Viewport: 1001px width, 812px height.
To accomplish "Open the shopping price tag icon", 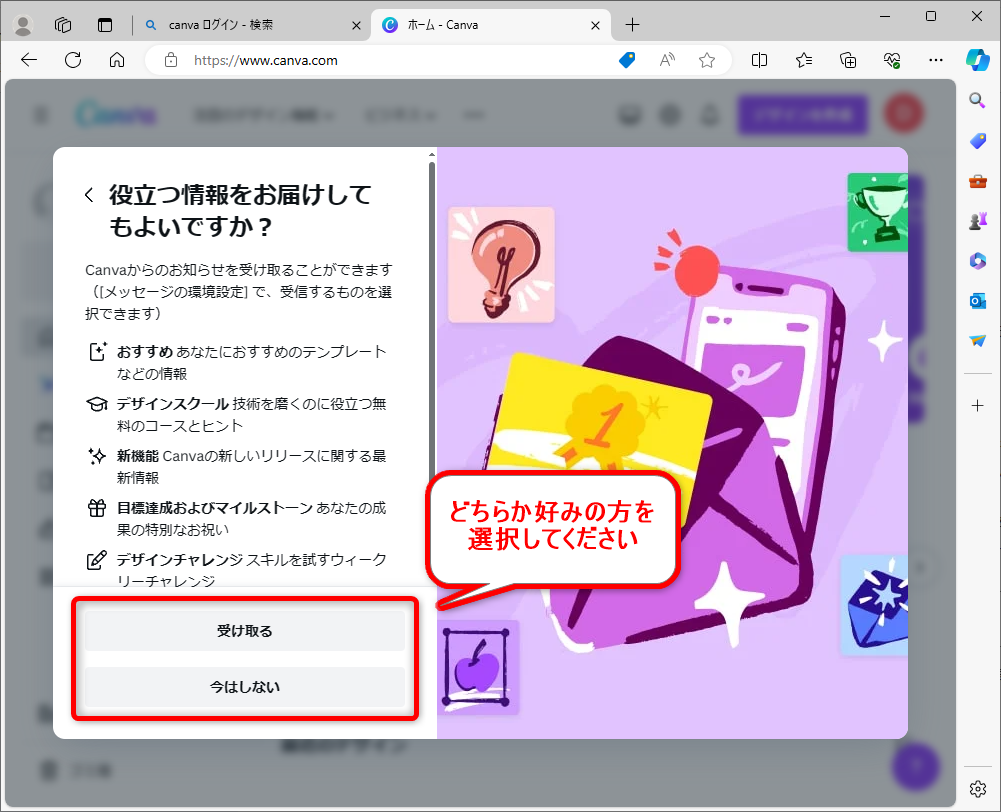I will (x=627, y=60).
